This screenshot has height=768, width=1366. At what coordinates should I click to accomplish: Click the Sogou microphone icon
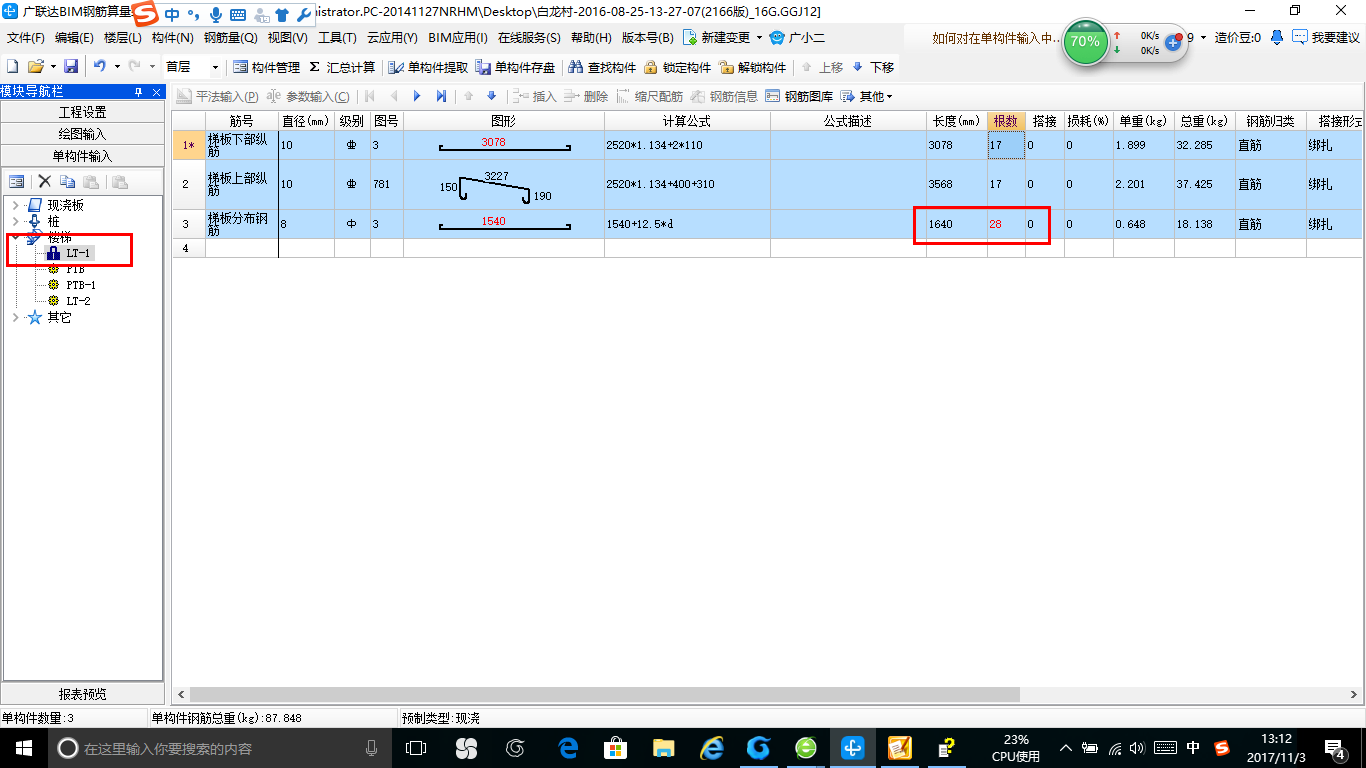click(x=216, y=15)
